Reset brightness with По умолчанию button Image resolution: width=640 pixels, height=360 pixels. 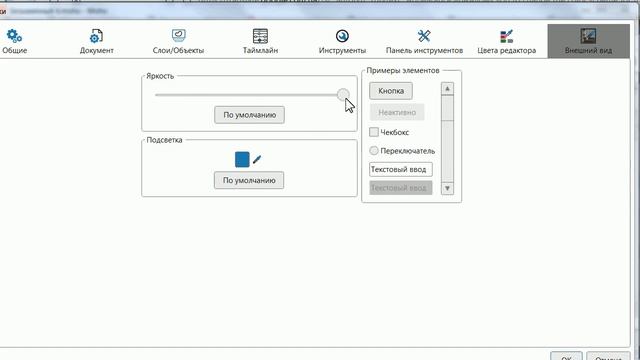coord(249,115)
